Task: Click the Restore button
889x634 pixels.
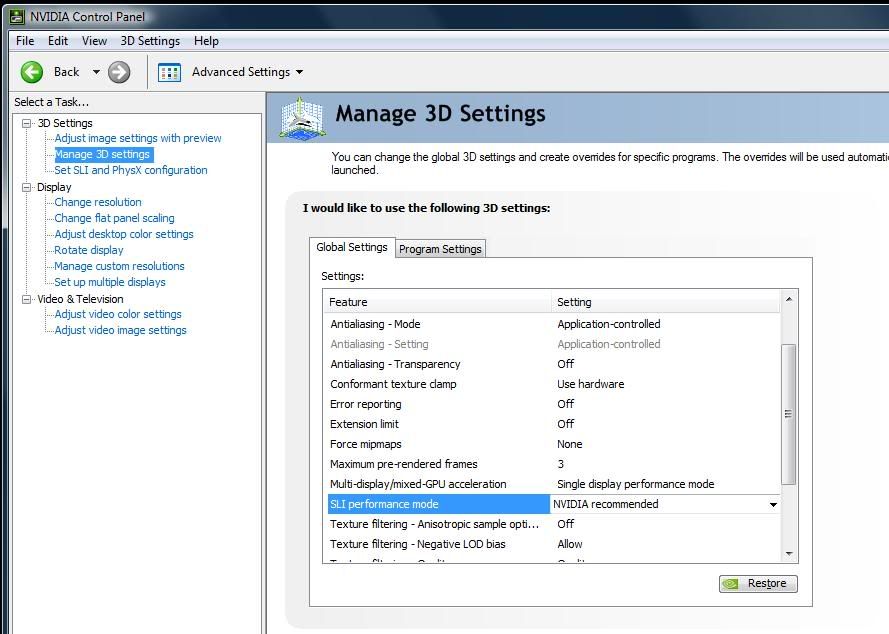Action: 758,584
